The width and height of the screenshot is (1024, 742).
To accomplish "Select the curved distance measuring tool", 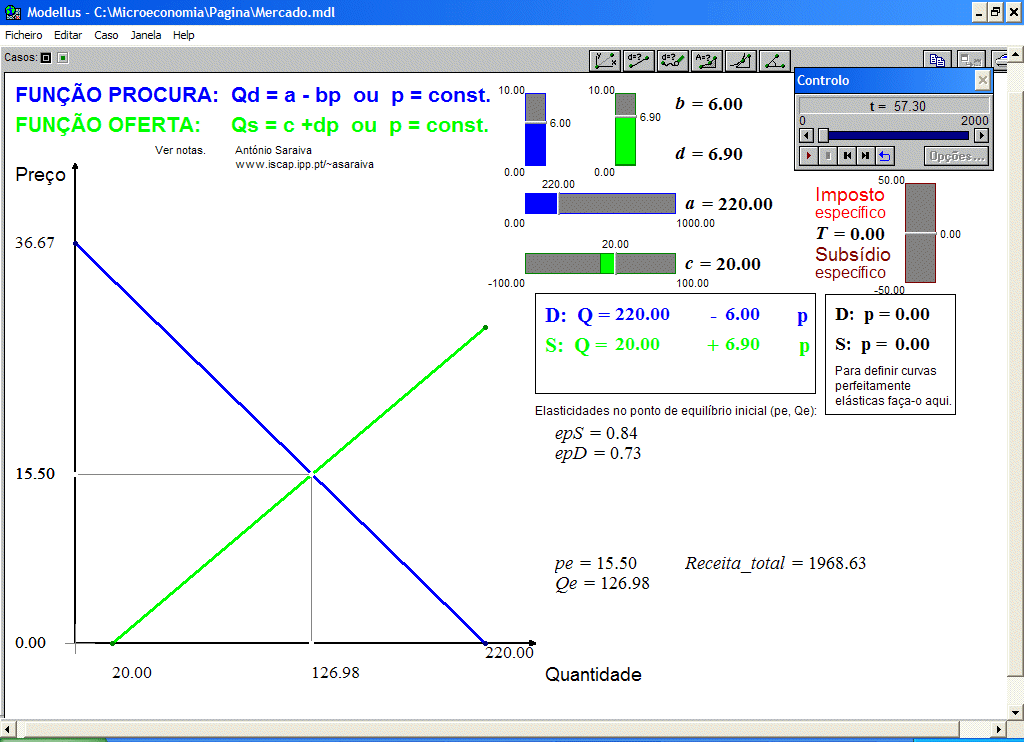I will click(x=673, y=60).
